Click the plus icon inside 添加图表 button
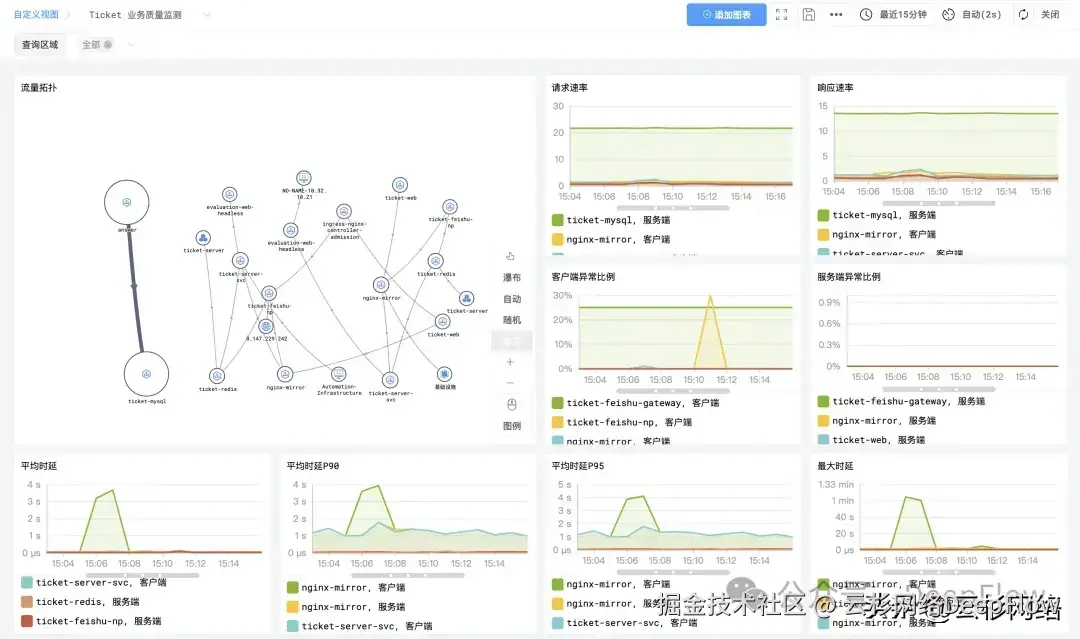The image size is (1080, 639). pyautogui.click(x=707, y=14)
